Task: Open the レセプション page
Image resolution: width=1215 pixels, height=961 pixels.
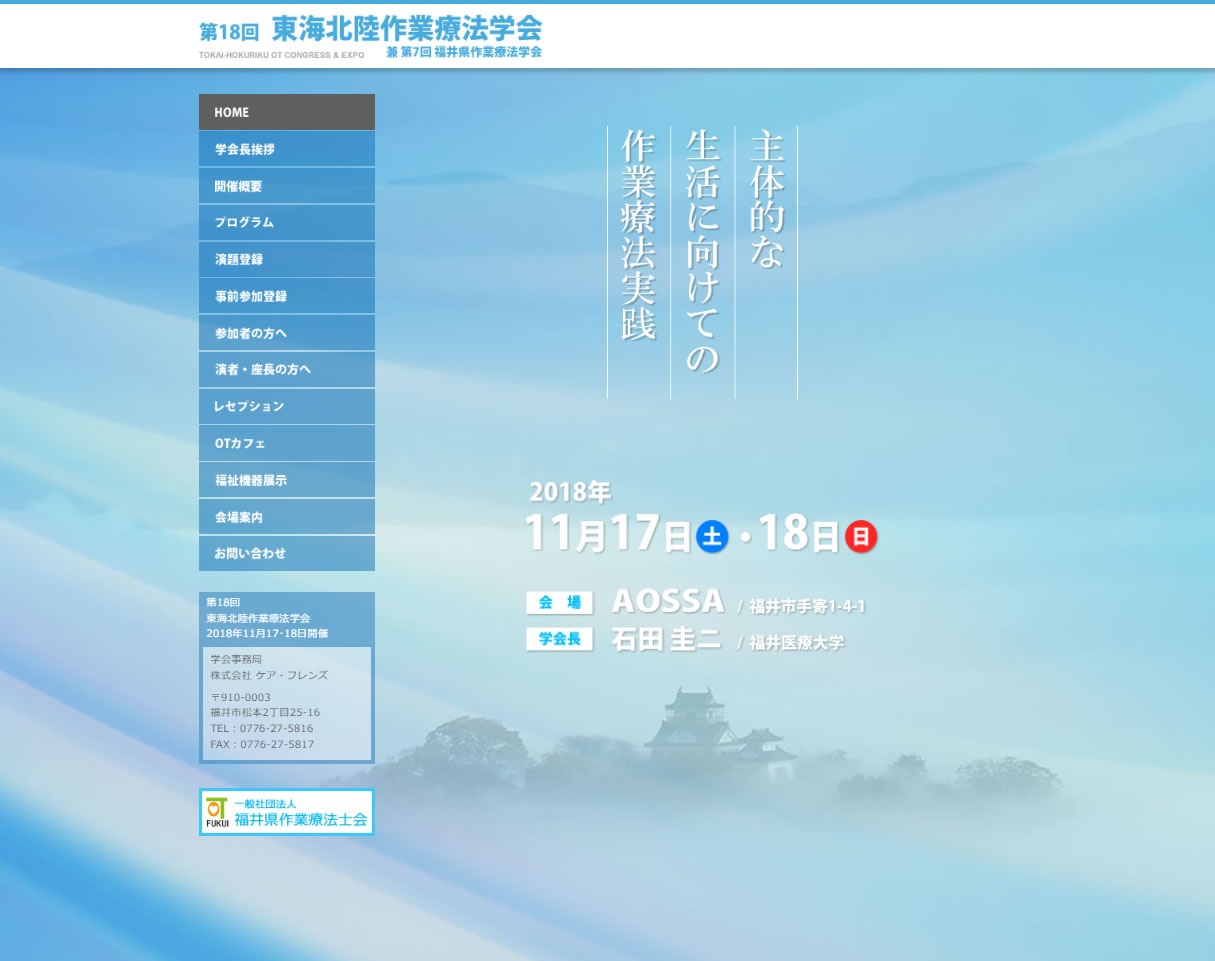Action: 286,406
